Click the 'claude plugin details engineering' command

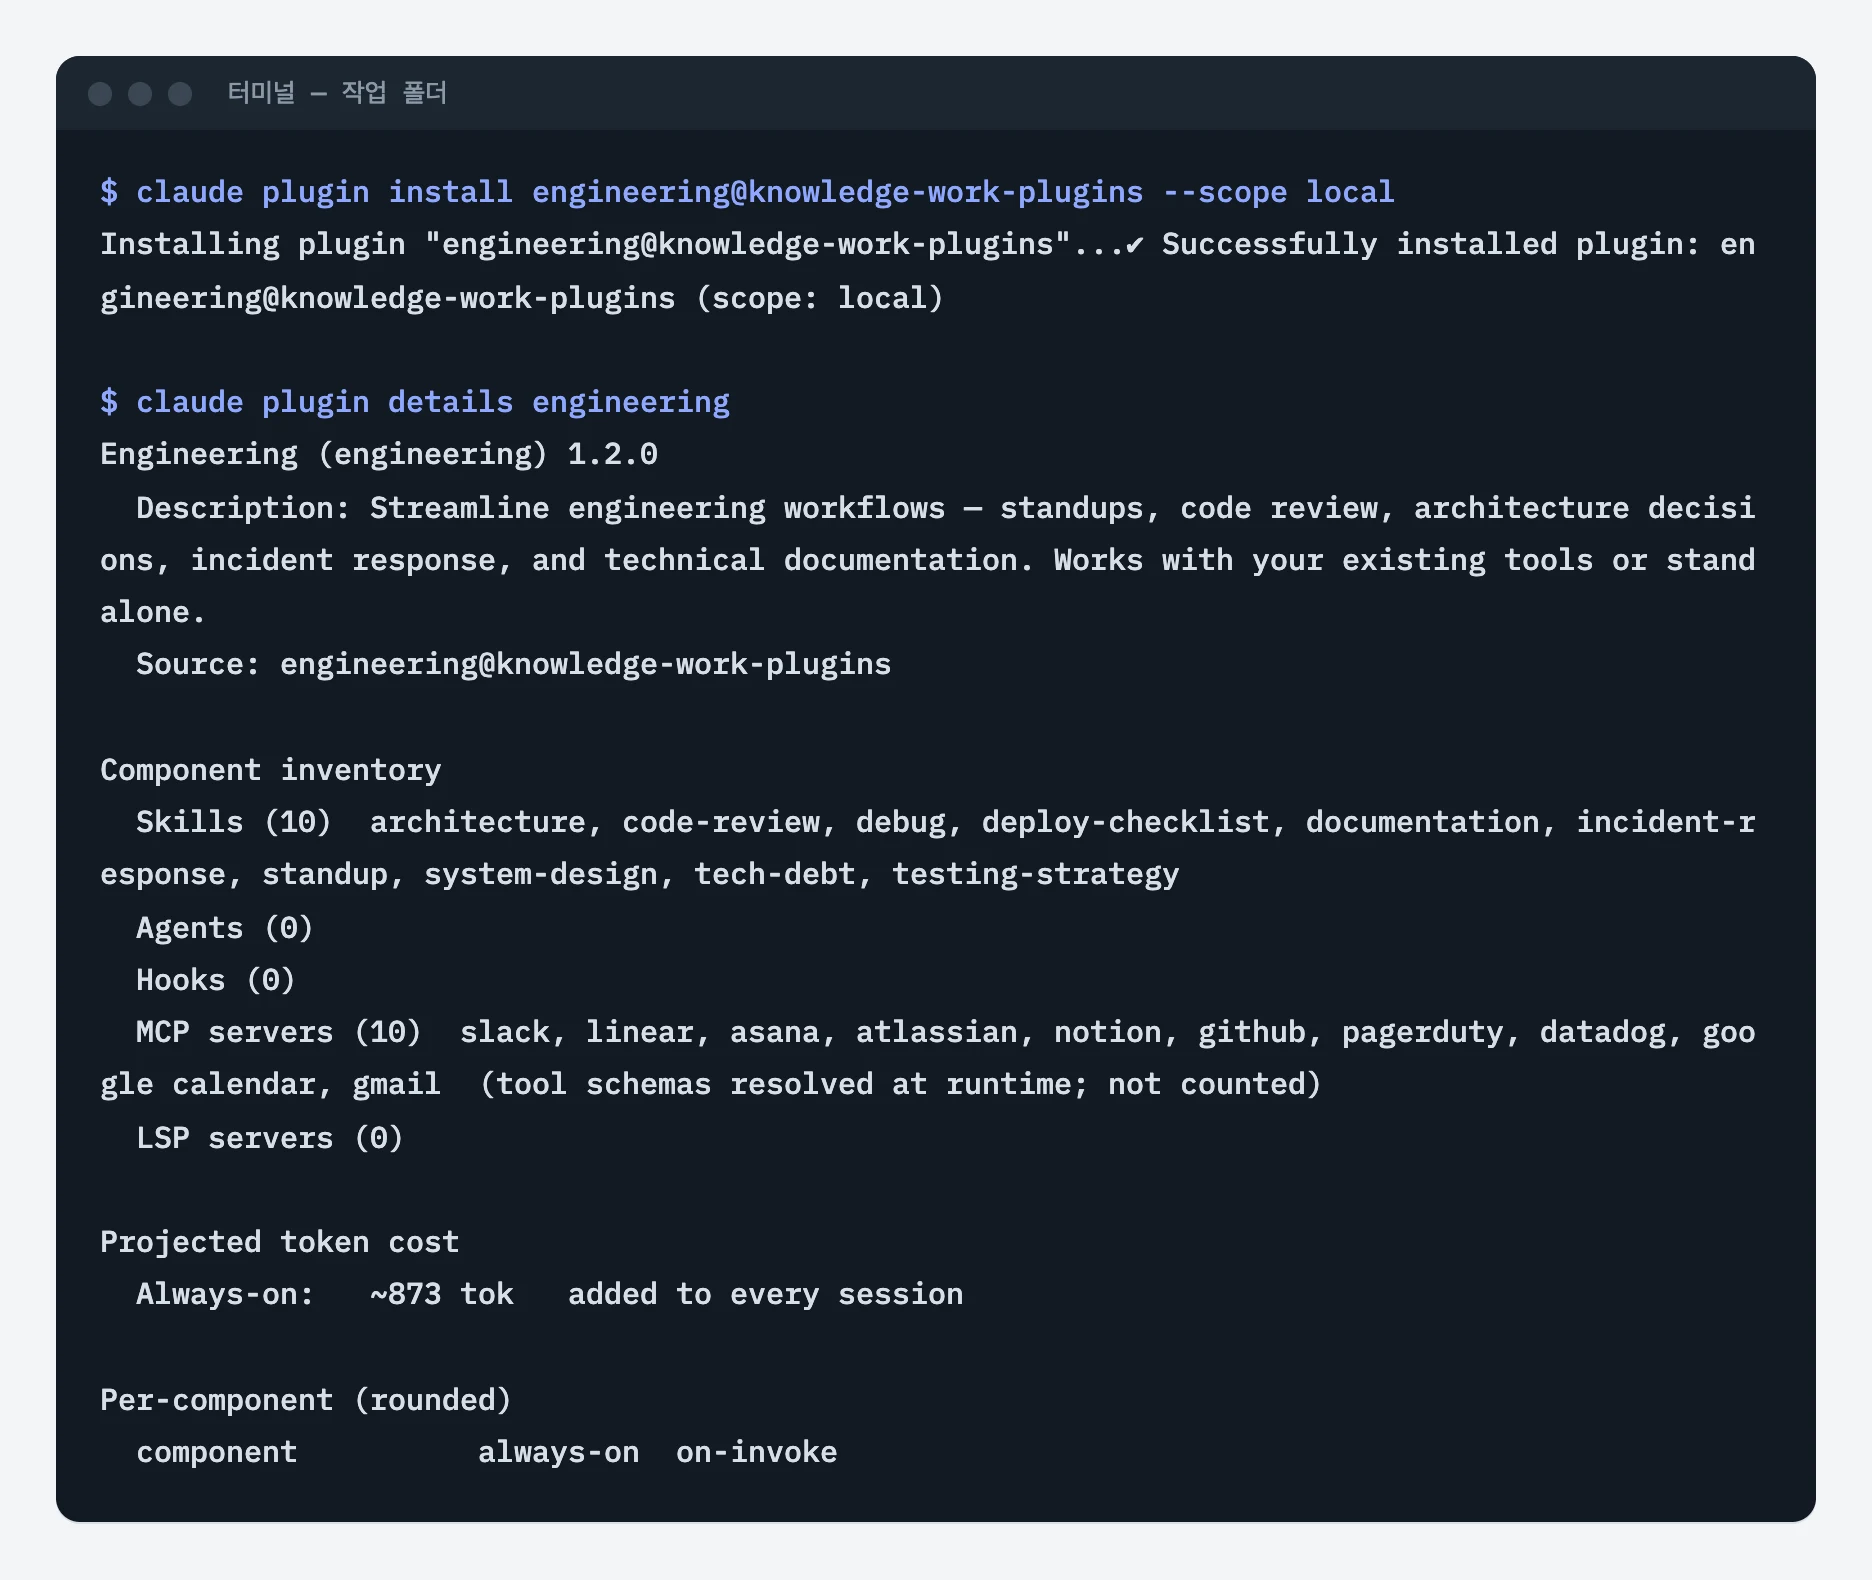click(433, 402)
